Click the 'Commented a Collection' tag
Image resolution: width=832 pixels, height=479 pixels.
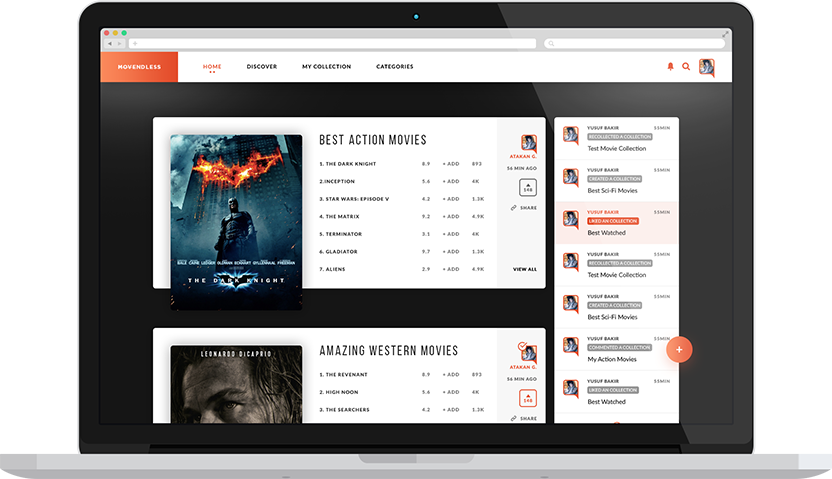pyautogui.click(x=619, y=347)
